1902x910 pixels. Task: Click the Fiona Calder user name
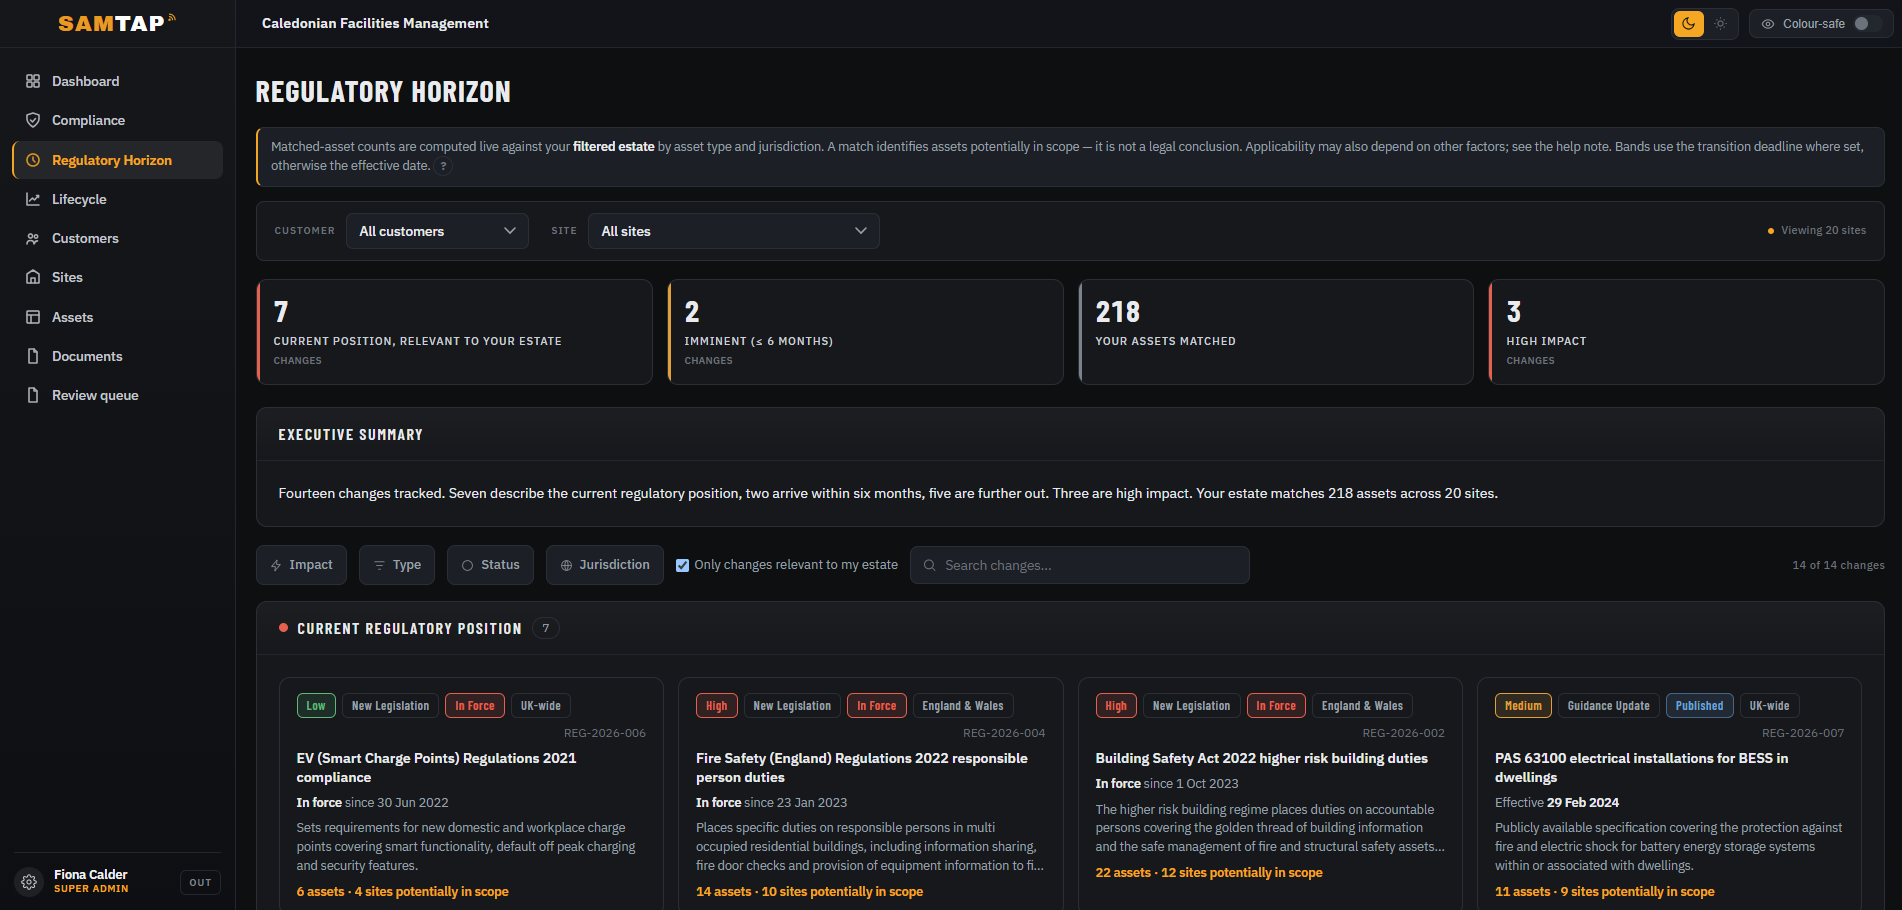(90, 874)
